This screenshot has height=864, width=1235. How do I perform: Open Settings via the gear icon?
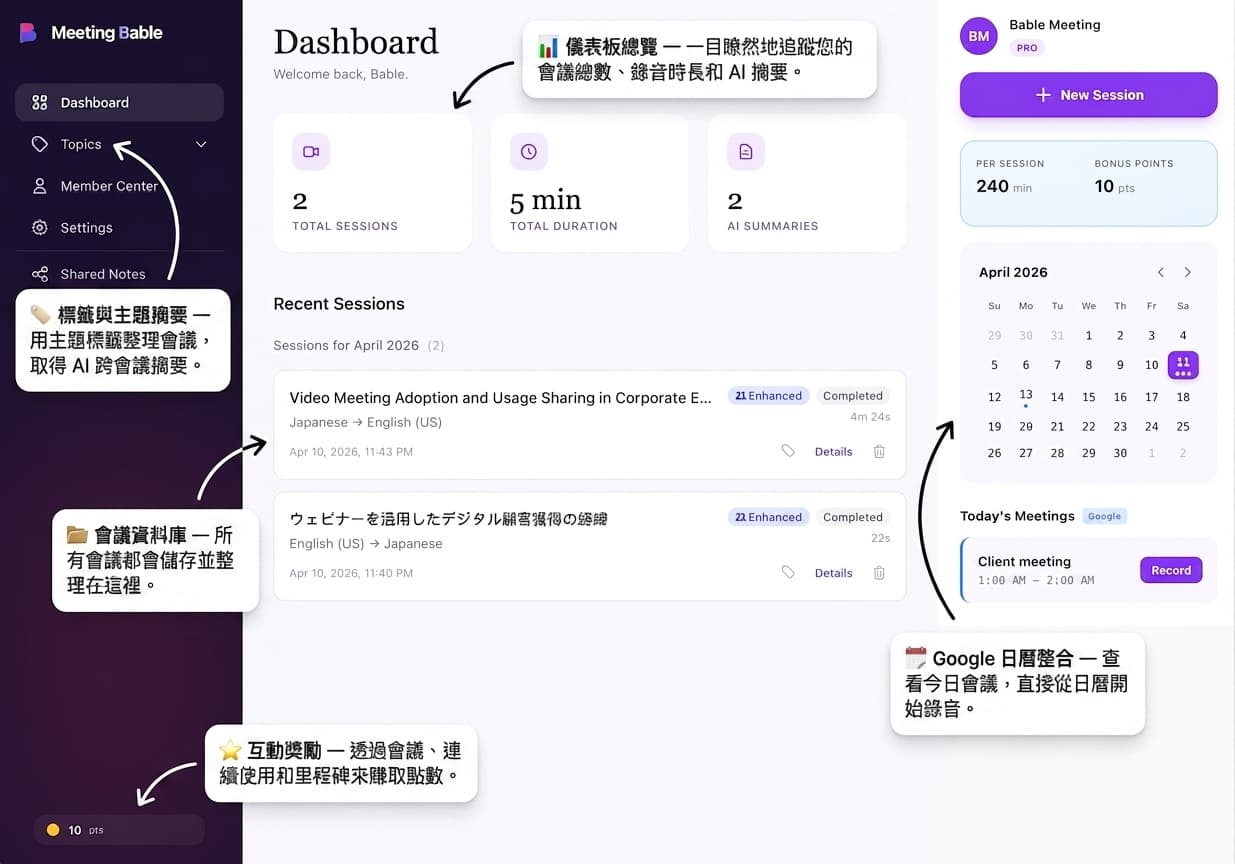pyautogui.click(x=38, y=228)
